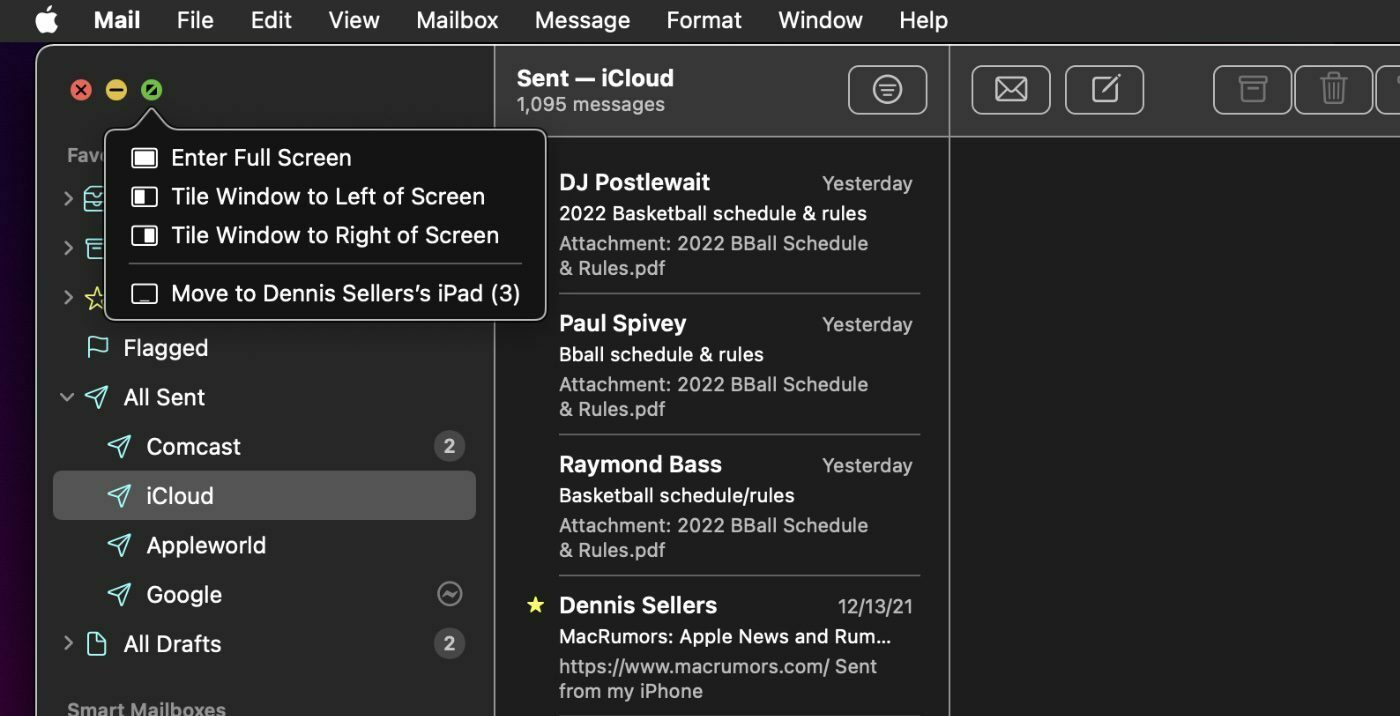
Task: Delete message with trash icon
Action: pyautogui.click(x=1334, y=90)
